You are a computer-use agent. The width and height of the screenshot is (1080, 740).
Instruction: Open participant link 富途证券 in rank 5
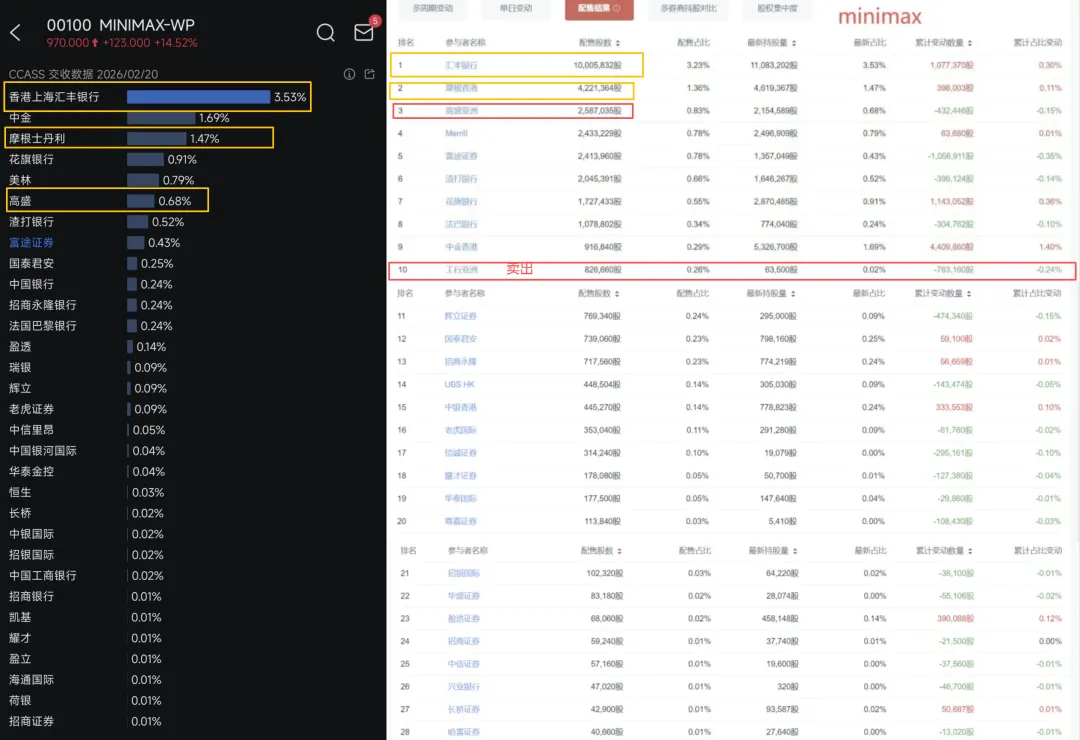click(x=461, y=156)
